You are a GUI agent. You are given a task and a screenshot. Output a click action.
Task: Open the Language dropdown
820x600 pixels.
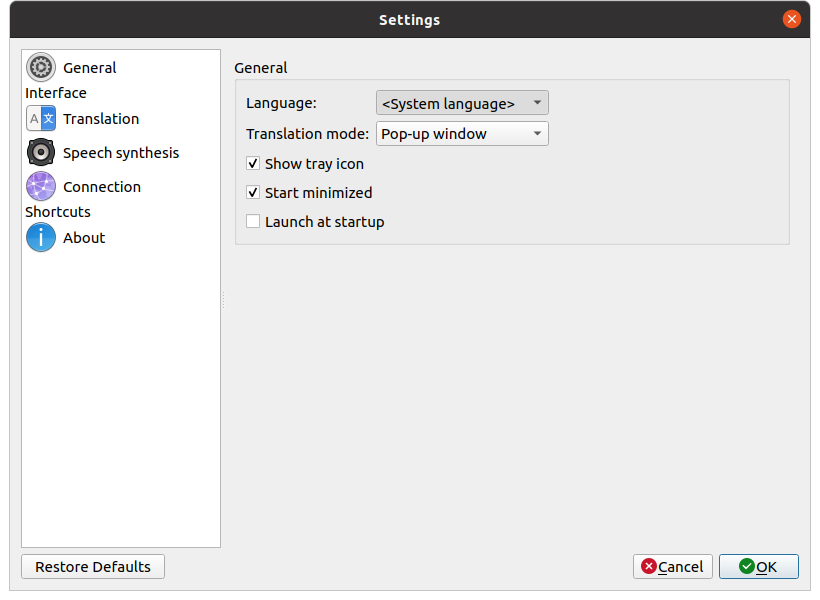pyautogui.click(x=462, y=103)
